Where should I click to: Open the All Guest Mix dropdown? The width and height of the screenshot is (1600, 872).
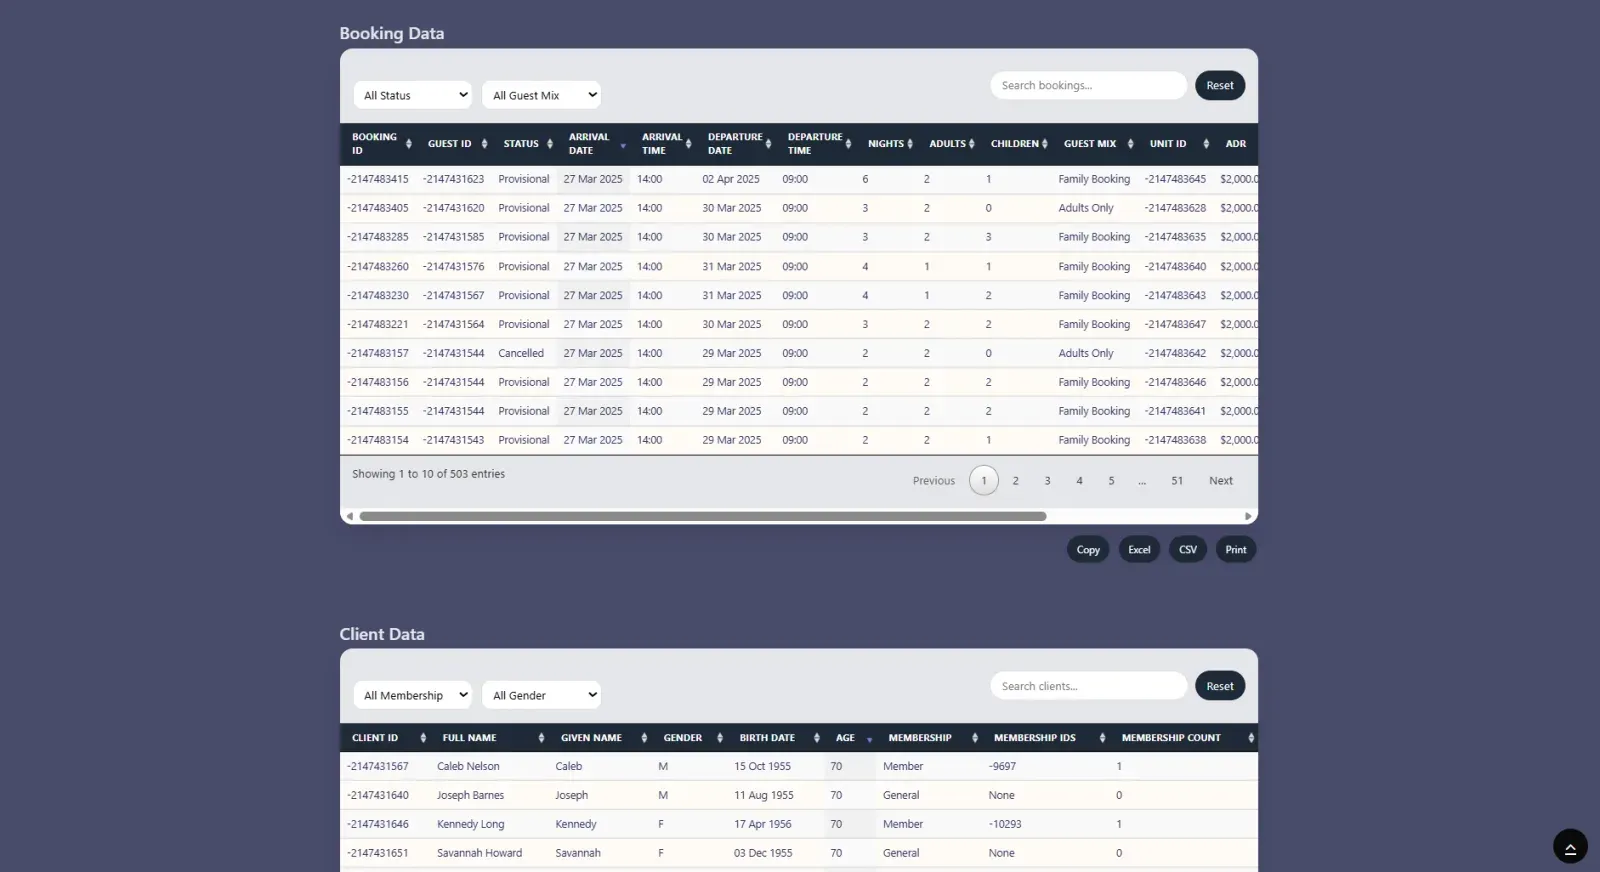point(541,95)
